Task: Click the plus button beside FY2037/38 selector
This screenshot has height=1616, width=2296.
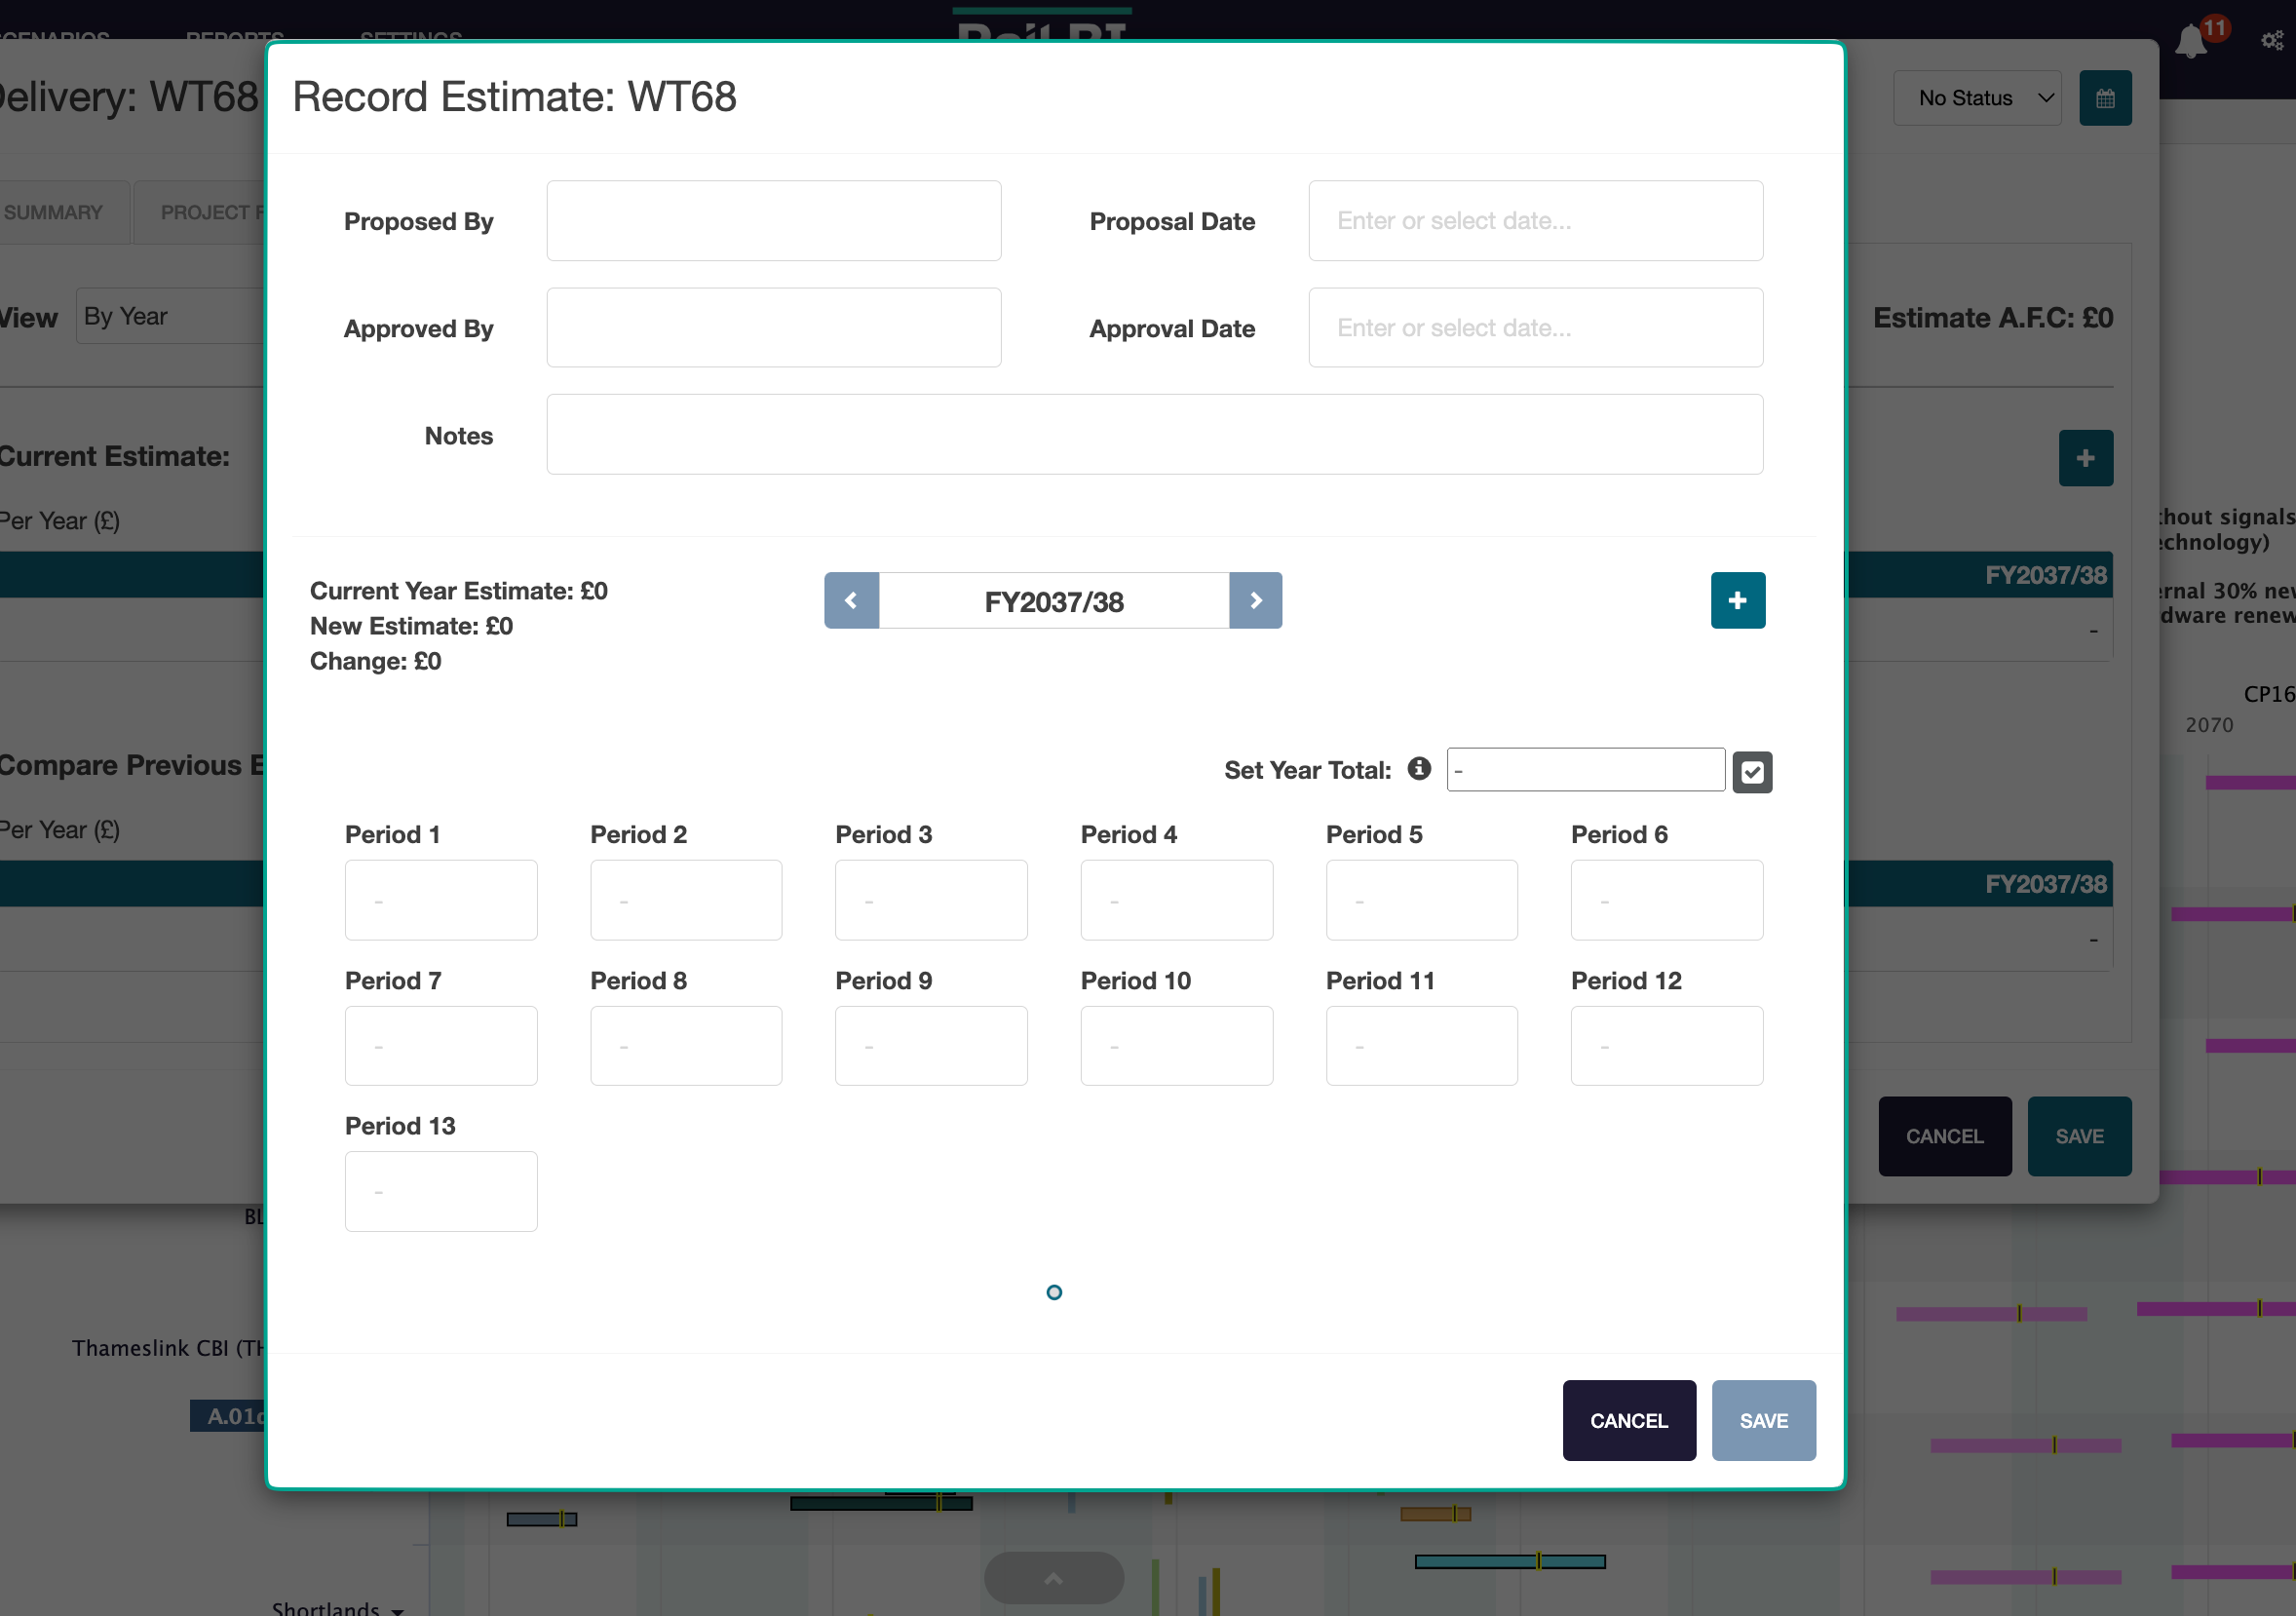Action: click(1737, 600)
